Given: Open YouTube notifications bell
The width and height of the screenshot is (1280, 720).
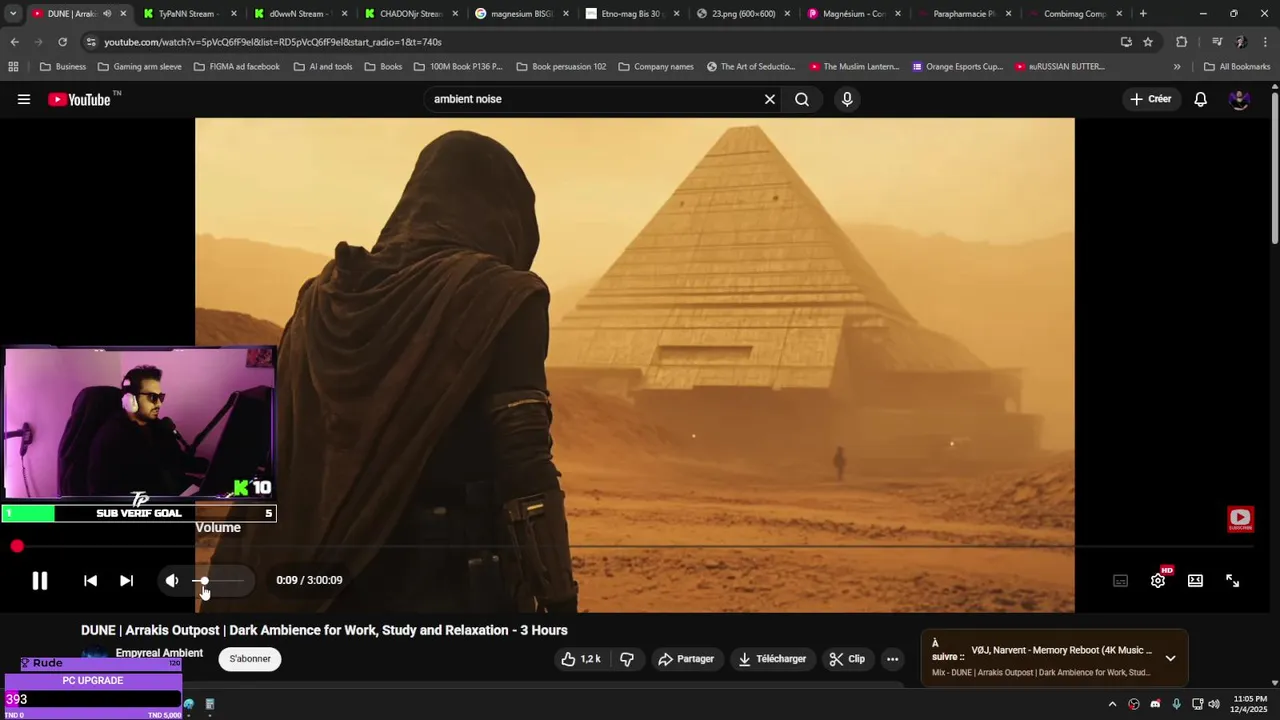Looking at the screenshot, I should pos(1201,99).
